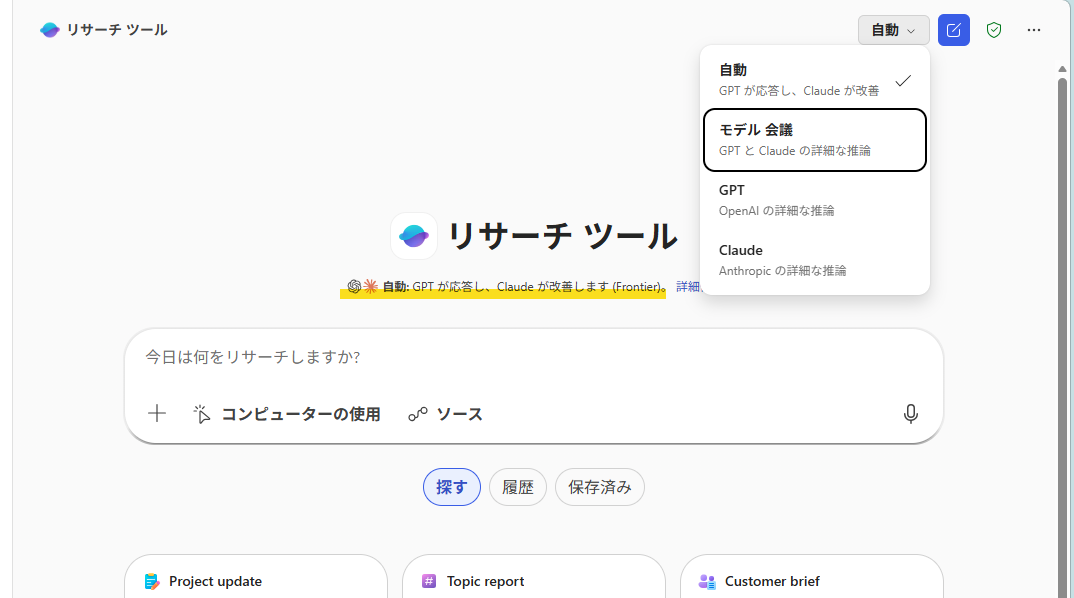Screen dimensions: 1074x598
Task: Click the microphone voice input icon
Action: point(910,414)
